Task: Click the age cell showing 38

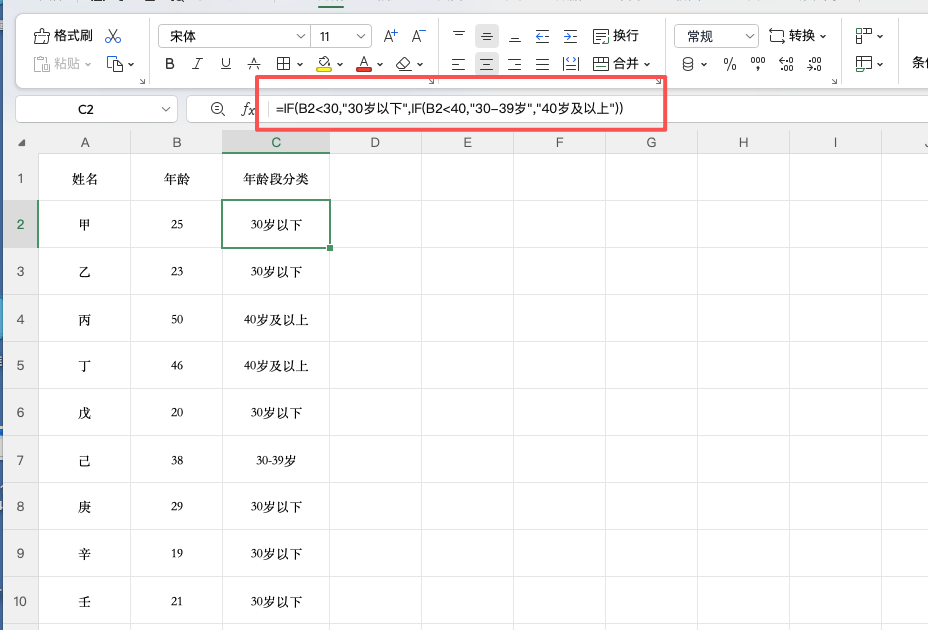Action: pyautogui.click(x=176, y=460)
